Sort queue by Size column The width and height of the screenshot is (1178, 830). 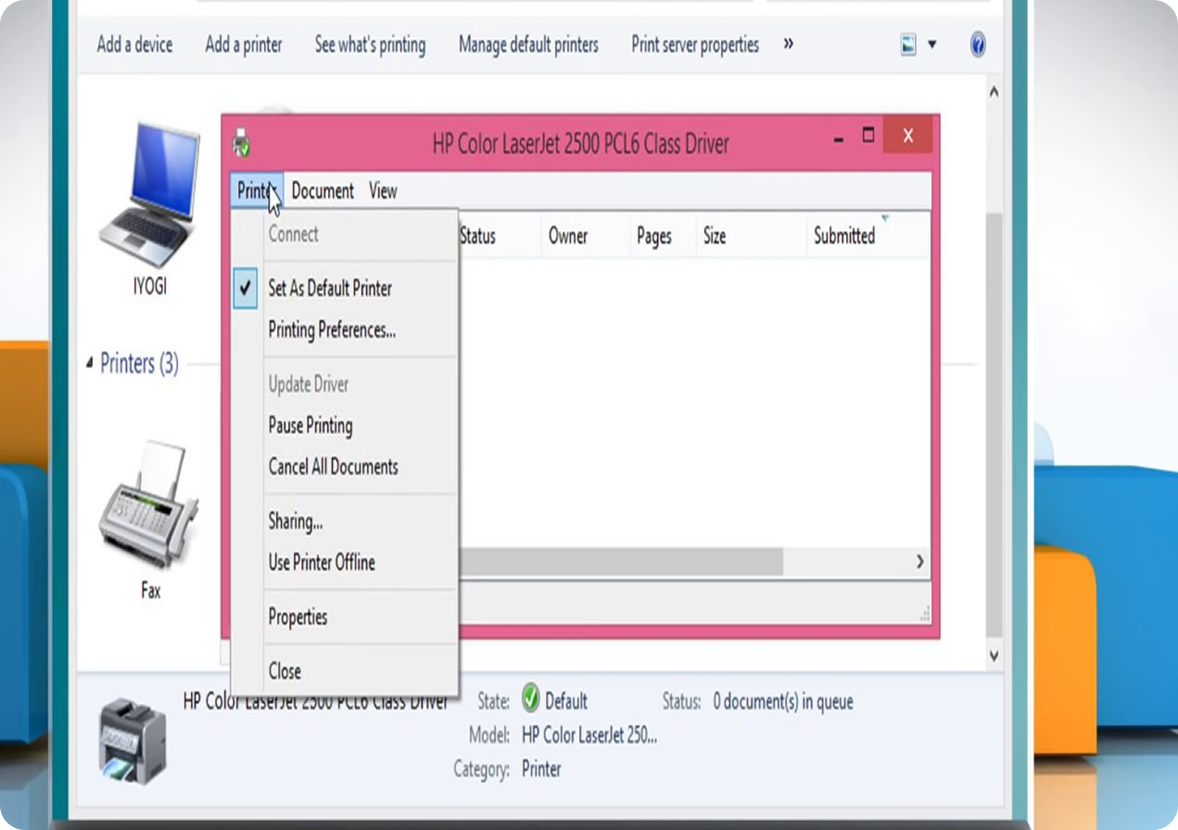click(751, 236)
